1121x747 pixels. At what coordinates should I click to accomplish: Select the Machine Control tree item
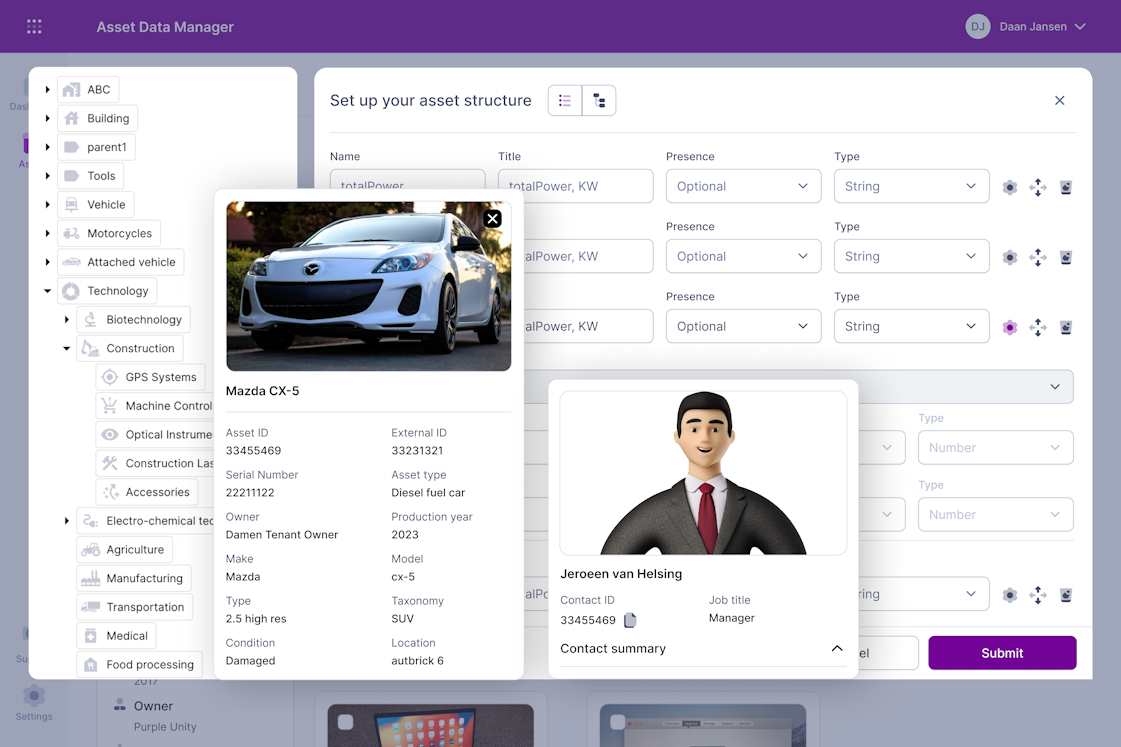pos(154,405)
